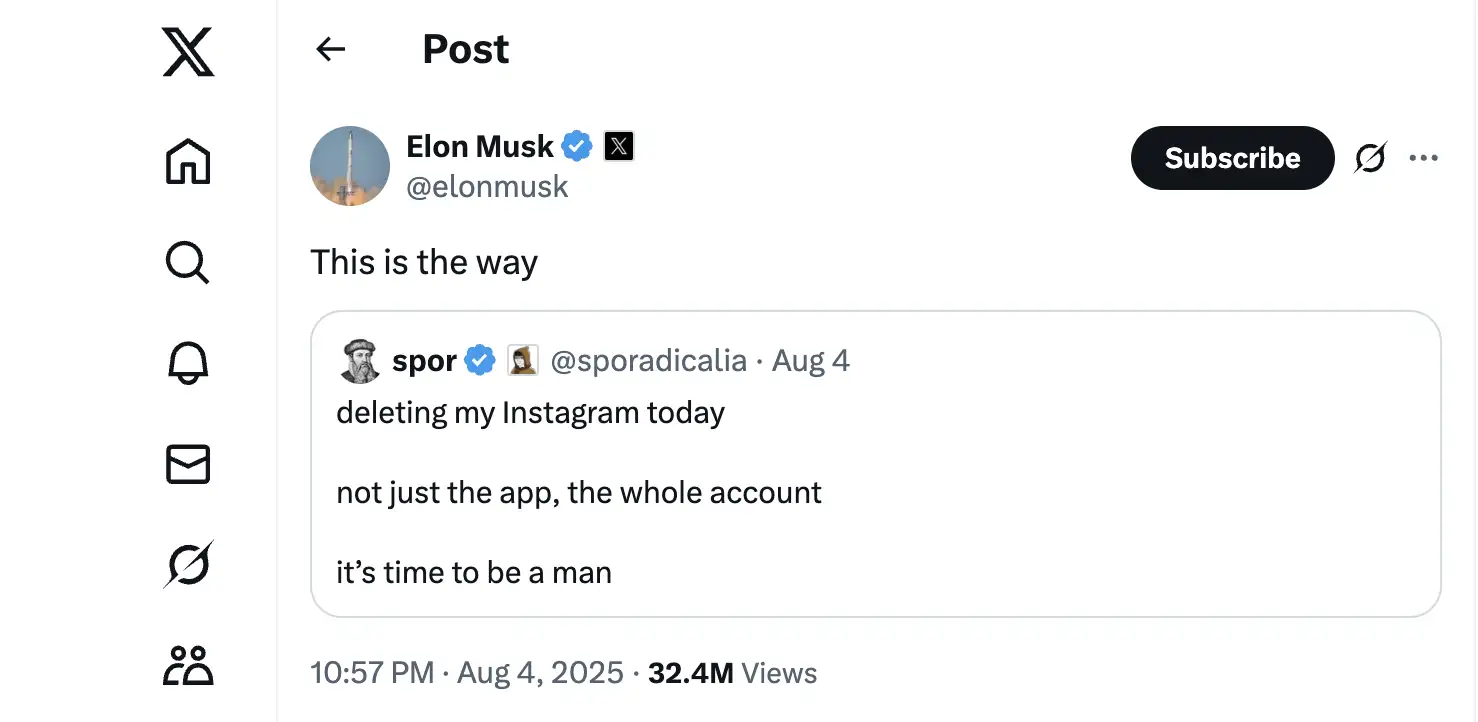Viewport: 1478px width, 722px height.
Task: Click spor's avatar in the quoted post
Action: pyautogui.click(x=359, y=361)
